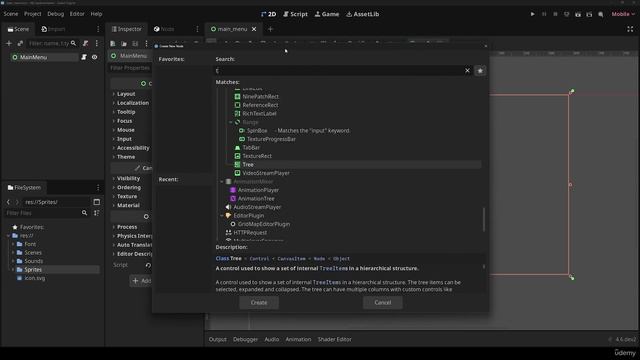
Task: Select HTTPRequest node type
Action: tap(250, 233)
